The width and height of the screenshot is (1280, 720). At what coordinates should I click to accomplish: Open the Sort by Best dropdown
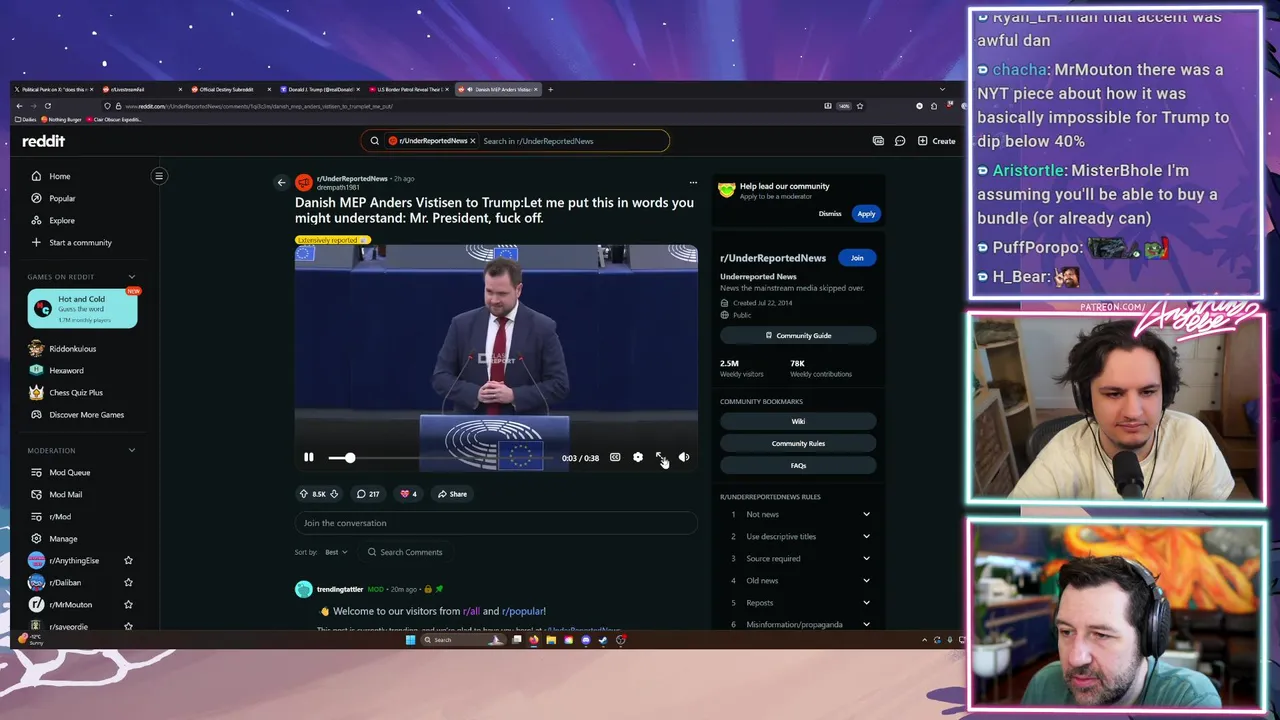(336, 552)
